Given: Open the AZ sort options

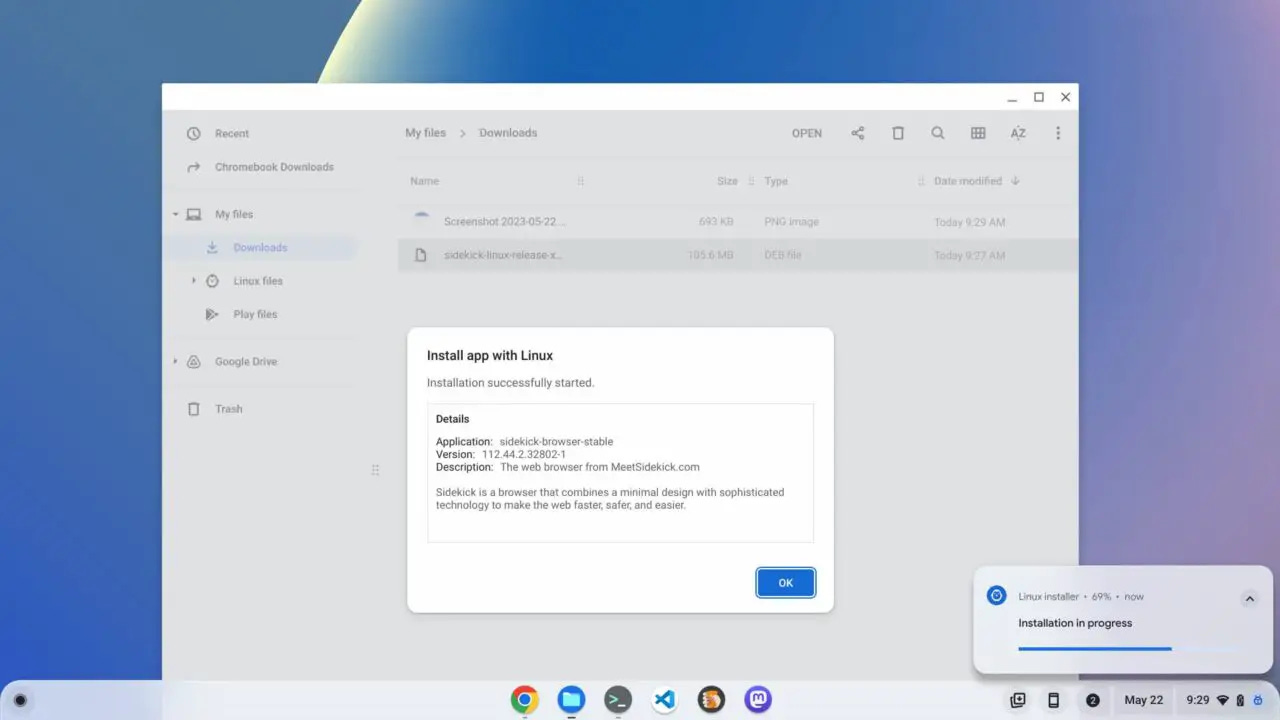Looking at the screenshot, I should point(1018,133).
